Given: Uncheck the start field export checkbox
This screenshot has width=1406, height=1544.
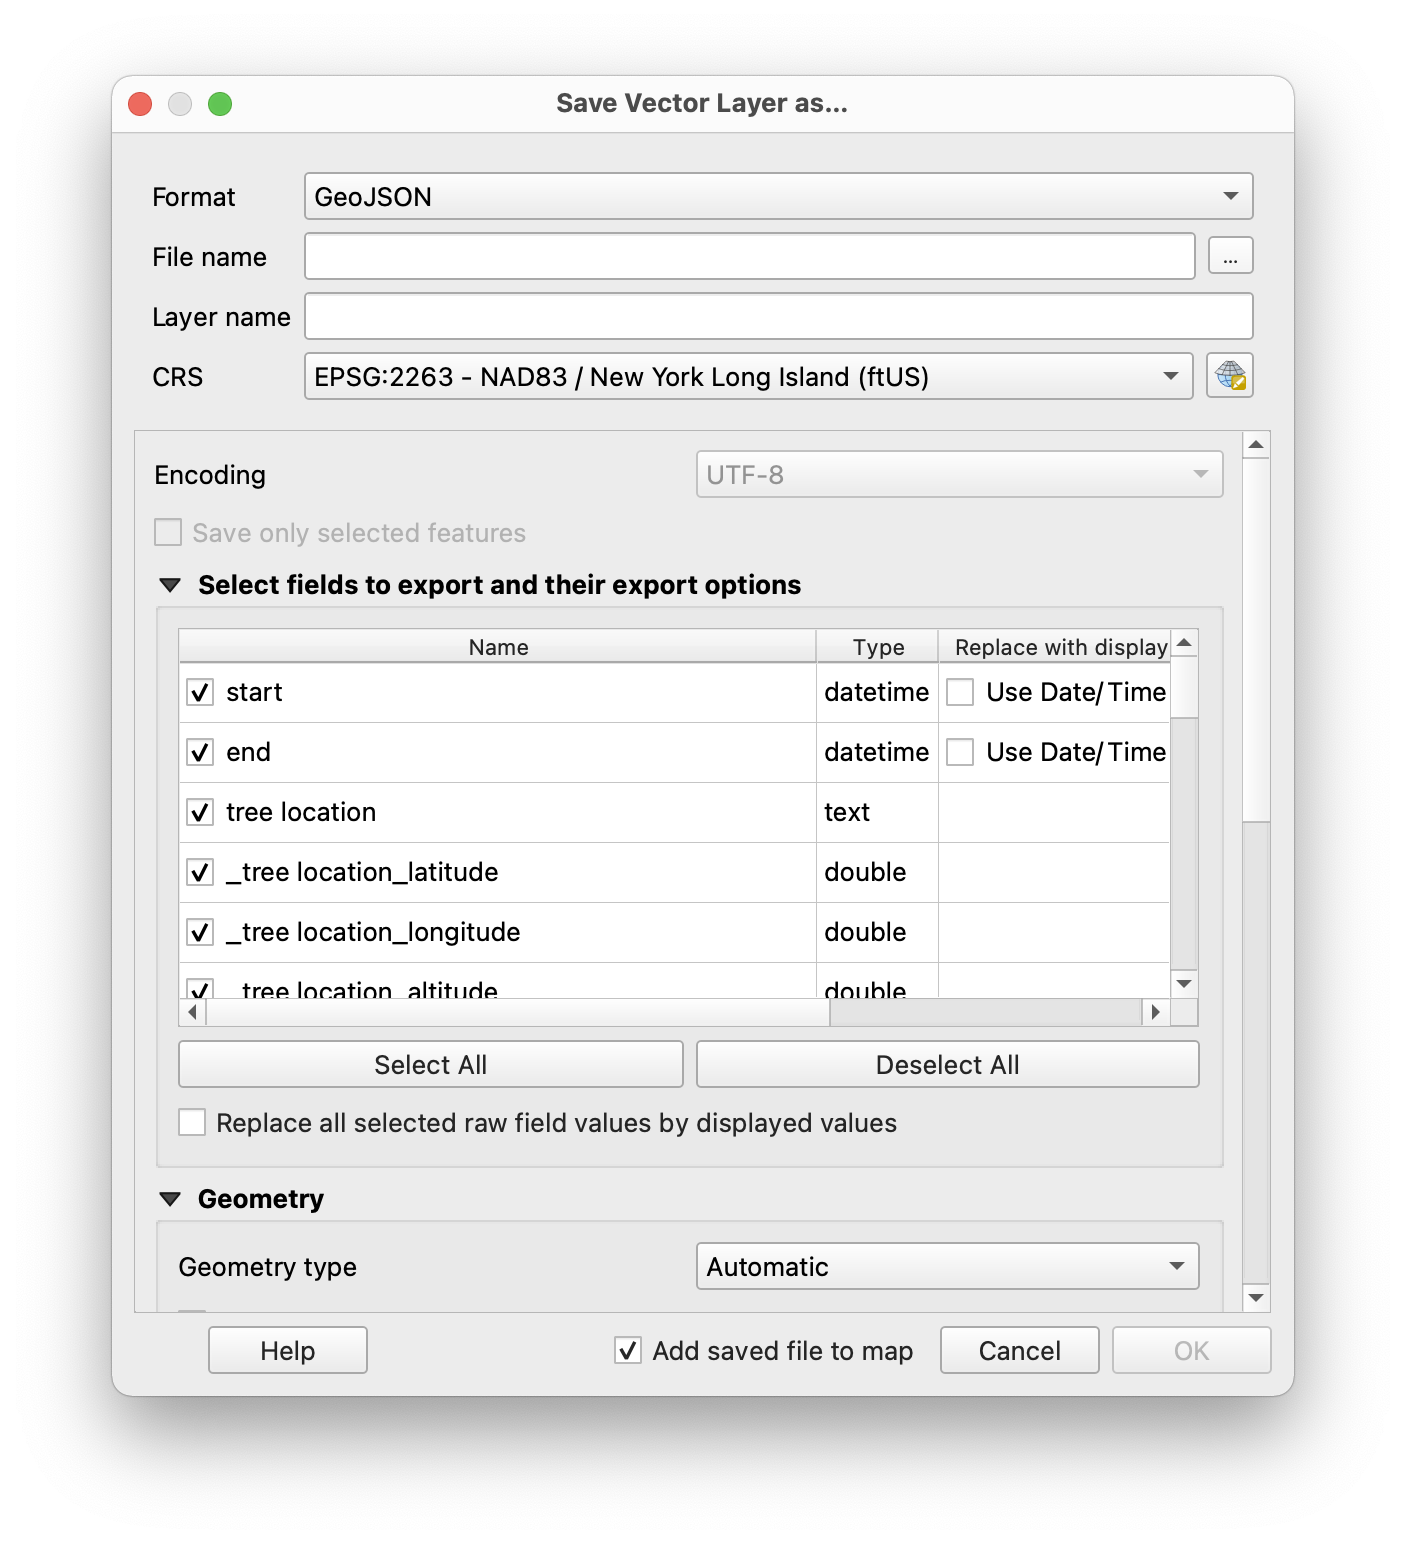Looking at the screenshot, I should coord(200,692).
